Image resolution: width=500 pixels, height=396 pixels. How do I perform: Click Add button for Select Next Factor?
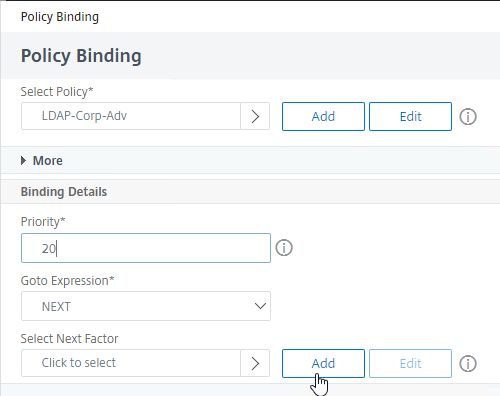(x=323, y=363)
